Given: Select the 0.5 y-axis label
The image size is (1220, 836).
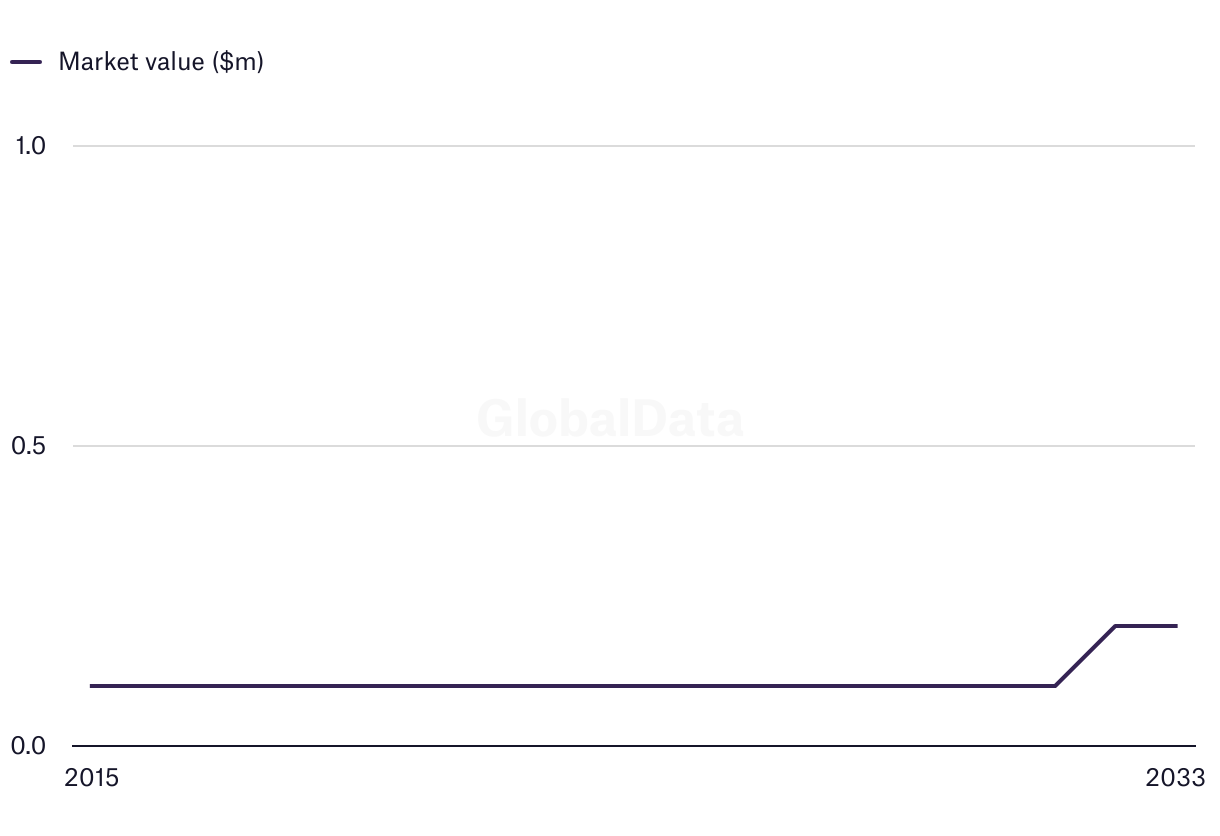Looking at the screenshot, I should click(x=29, y=446).
